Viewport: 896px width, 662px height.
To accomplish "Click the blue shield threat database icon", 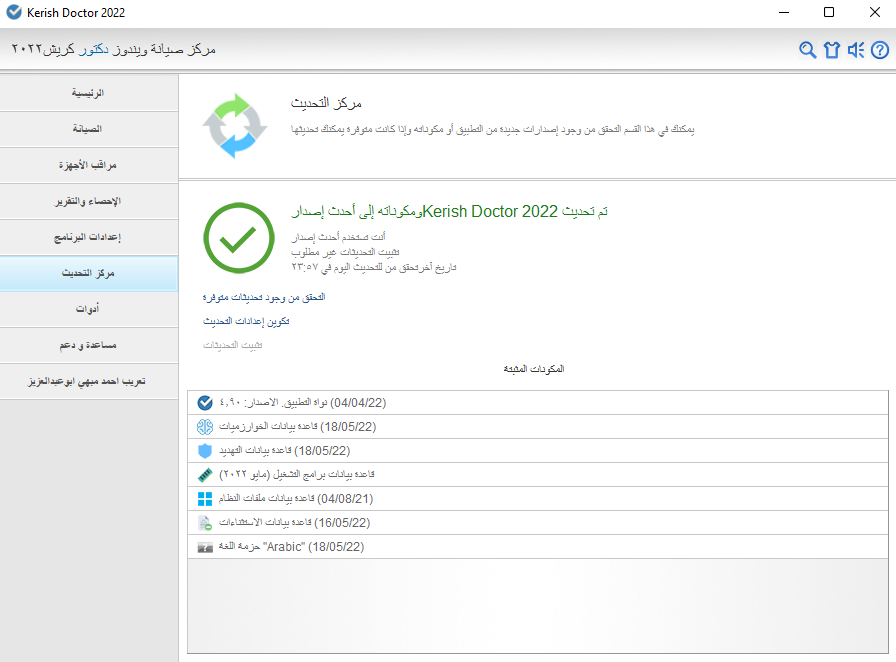I will 205,451.
